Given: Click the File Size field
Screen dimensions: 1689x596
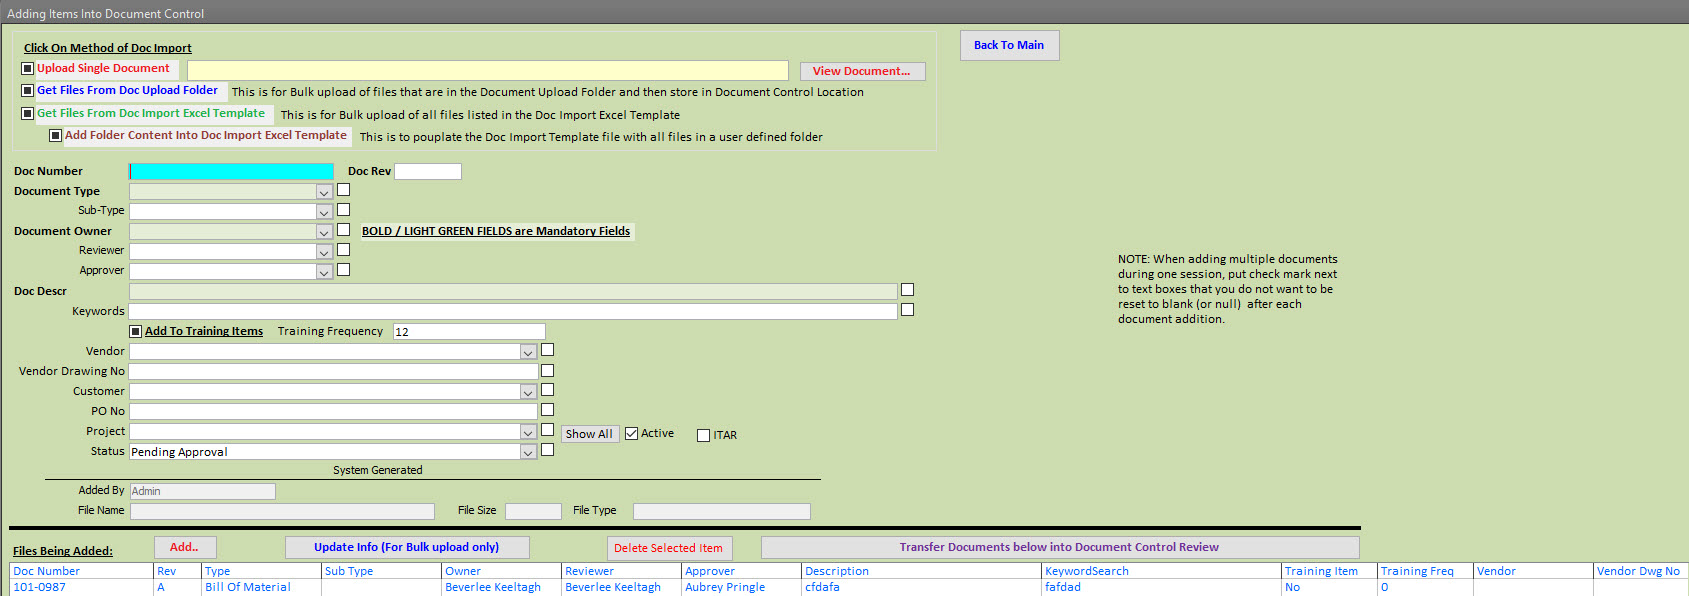Looking at the screenshot, I should (x=534, y=512).
